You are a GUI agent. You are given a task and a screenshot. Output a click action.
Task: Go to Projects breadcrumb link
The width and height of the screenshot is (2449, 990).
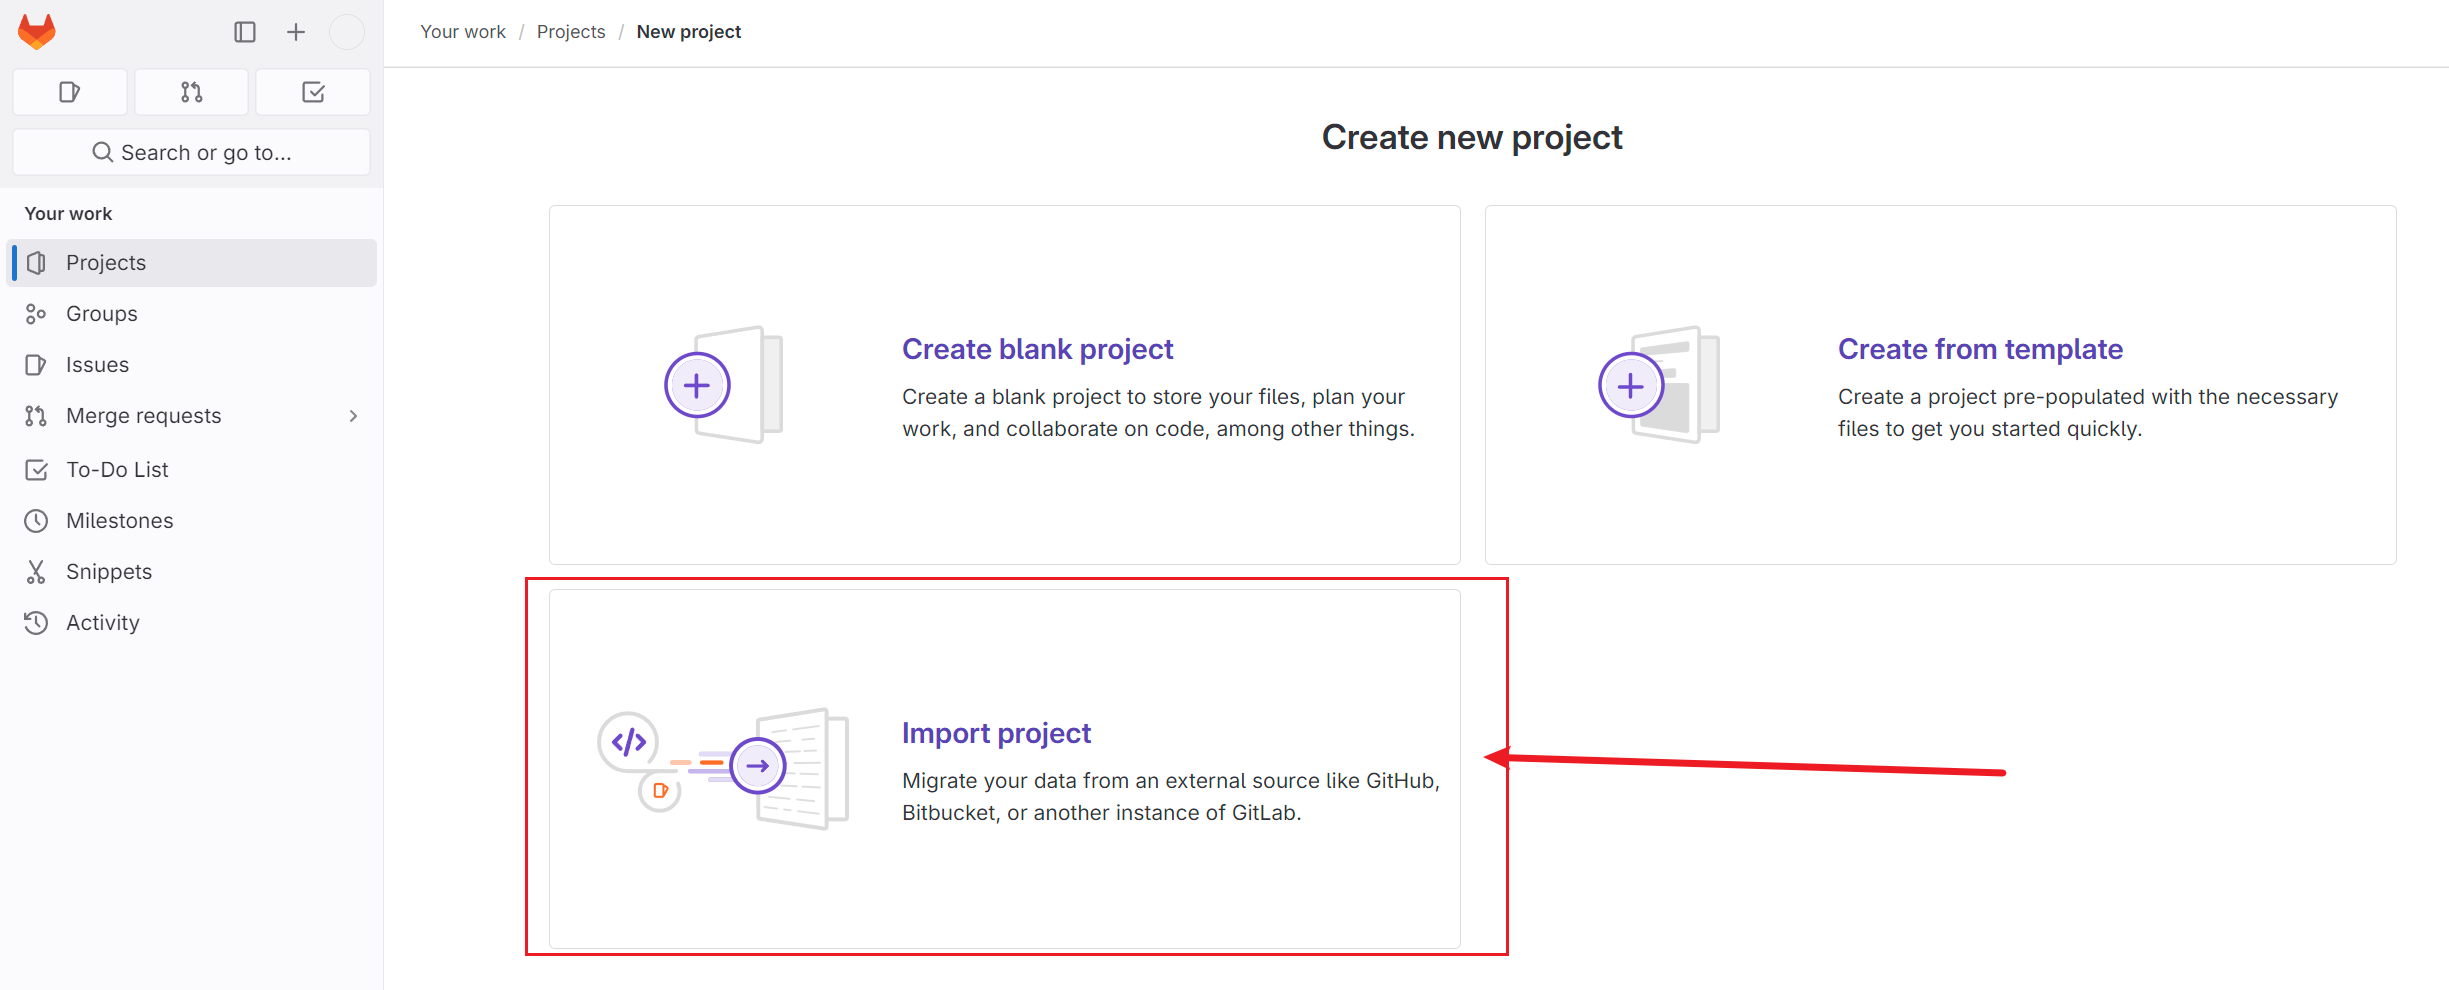pos(571,32)
